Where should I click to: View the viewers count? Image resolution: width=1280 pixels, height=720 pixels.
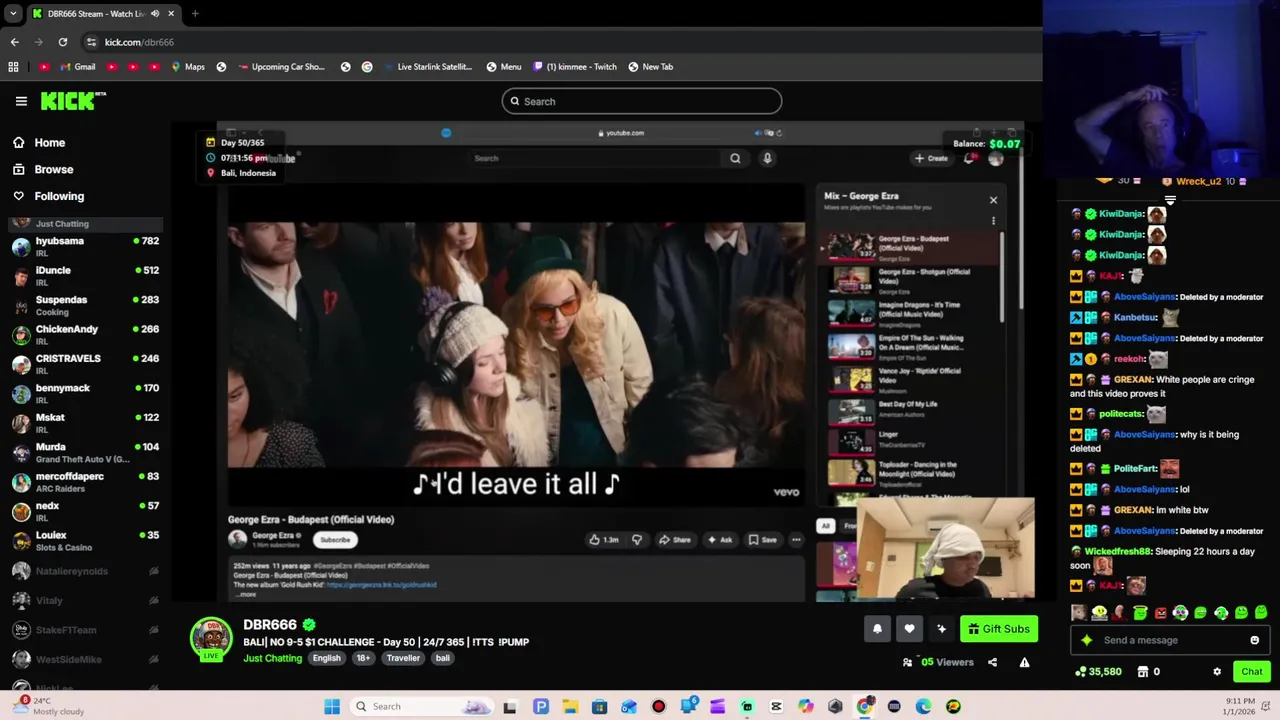938,662
